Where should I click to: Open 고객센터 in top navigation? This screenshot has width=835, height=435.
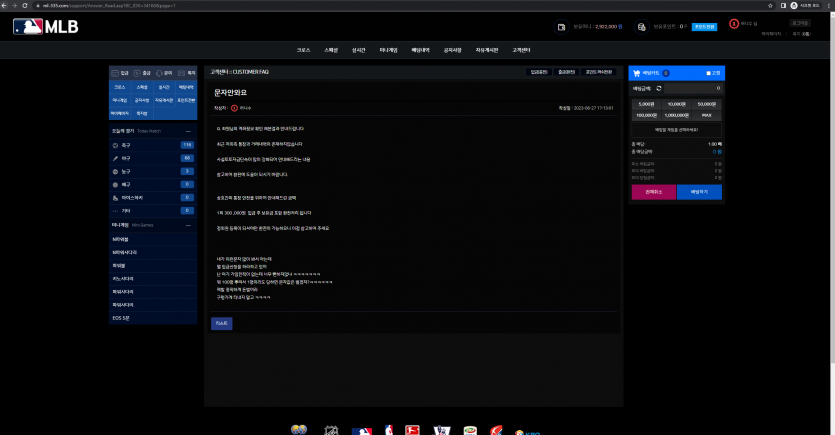(x=521, y=50)
